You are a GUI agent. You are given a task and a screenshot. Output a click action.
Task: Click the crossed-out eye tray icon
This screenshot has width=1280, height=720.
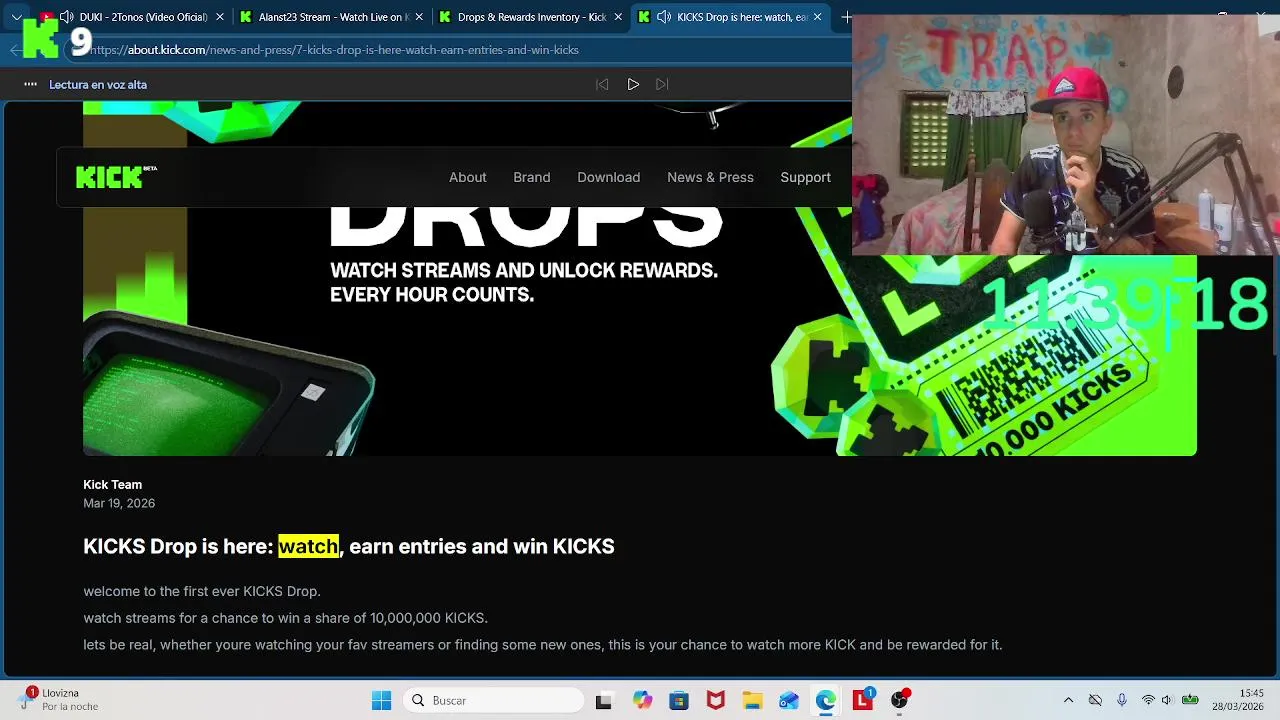click(1095, 700)
